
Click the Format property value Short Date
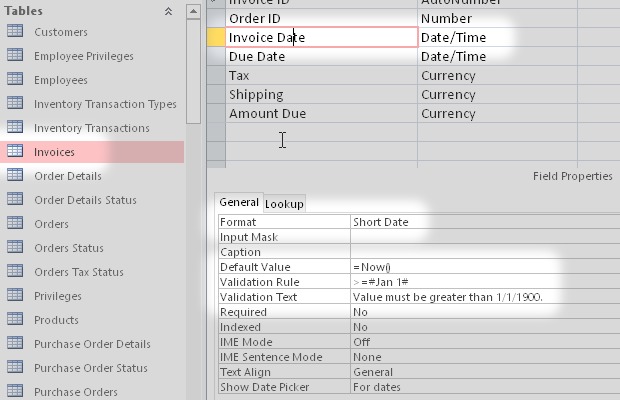[380, 222]
